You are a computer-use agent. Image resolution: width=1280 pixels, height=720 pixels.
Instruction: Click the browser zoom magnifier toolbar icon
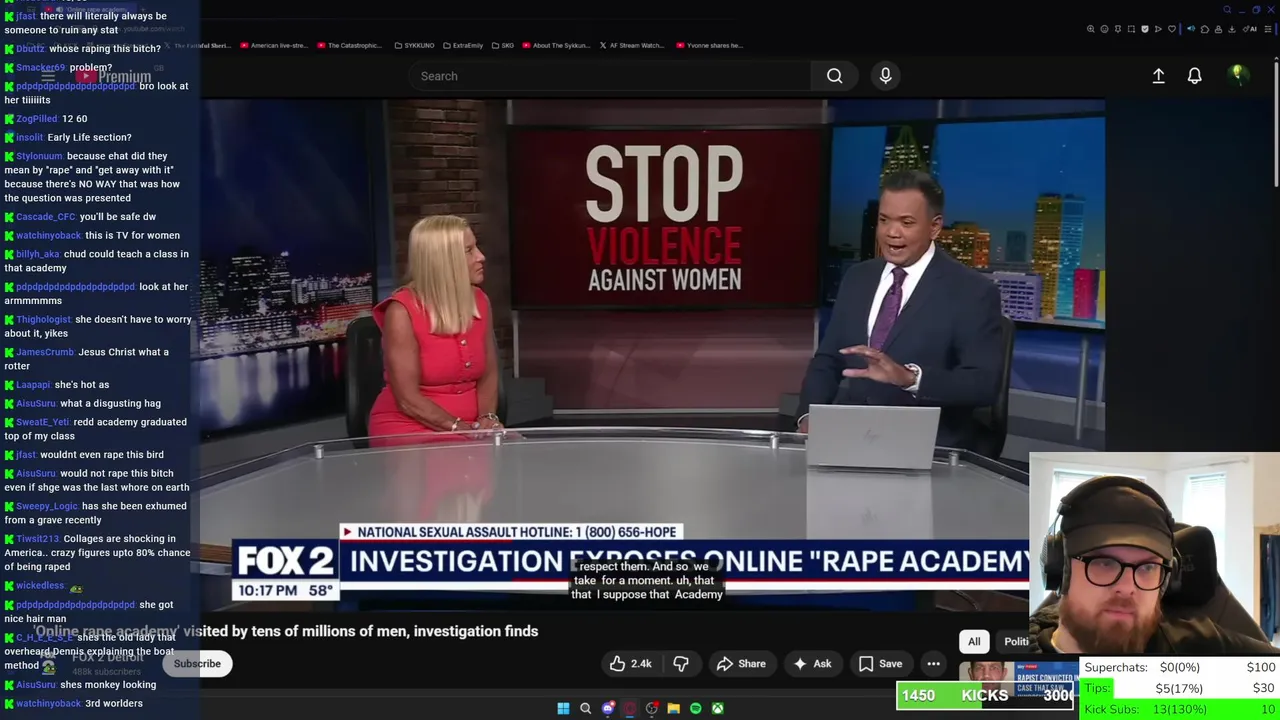click(1090, 29)
